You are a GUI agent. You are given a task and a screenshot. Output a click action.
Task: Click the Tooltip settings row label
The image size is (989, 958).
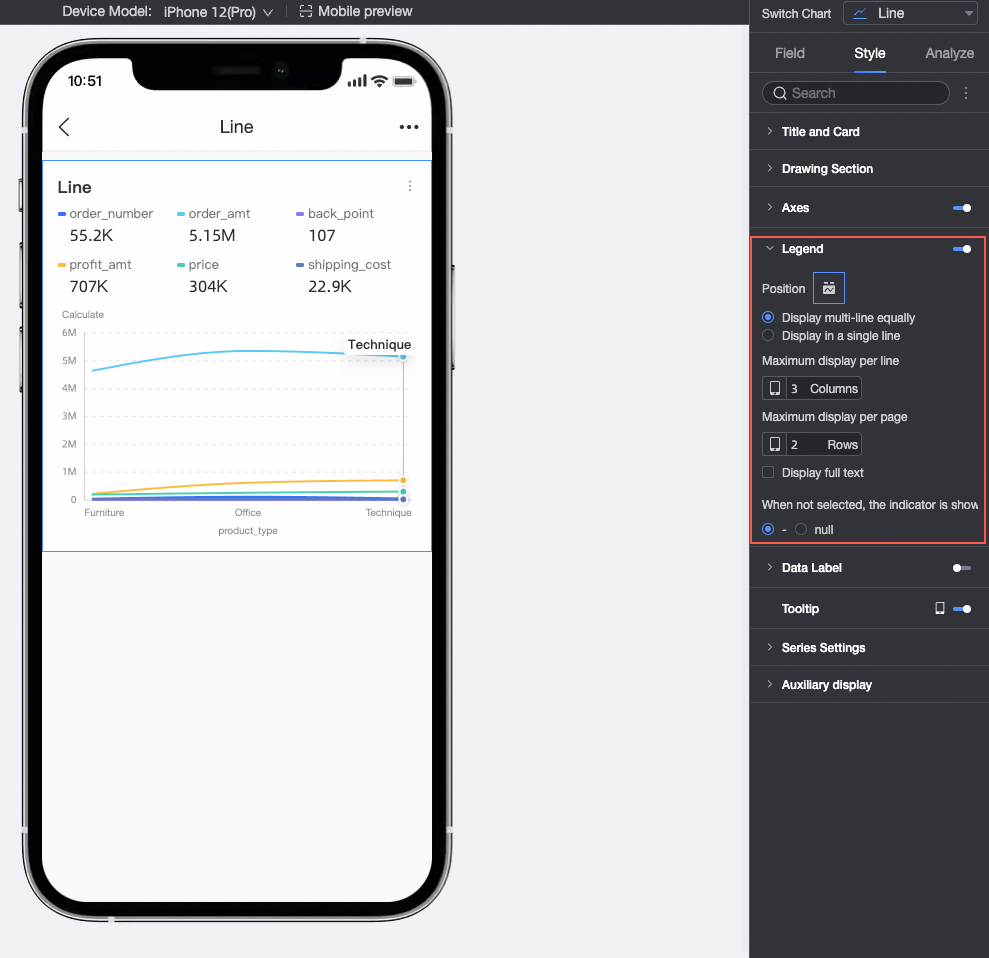[800, 609]
